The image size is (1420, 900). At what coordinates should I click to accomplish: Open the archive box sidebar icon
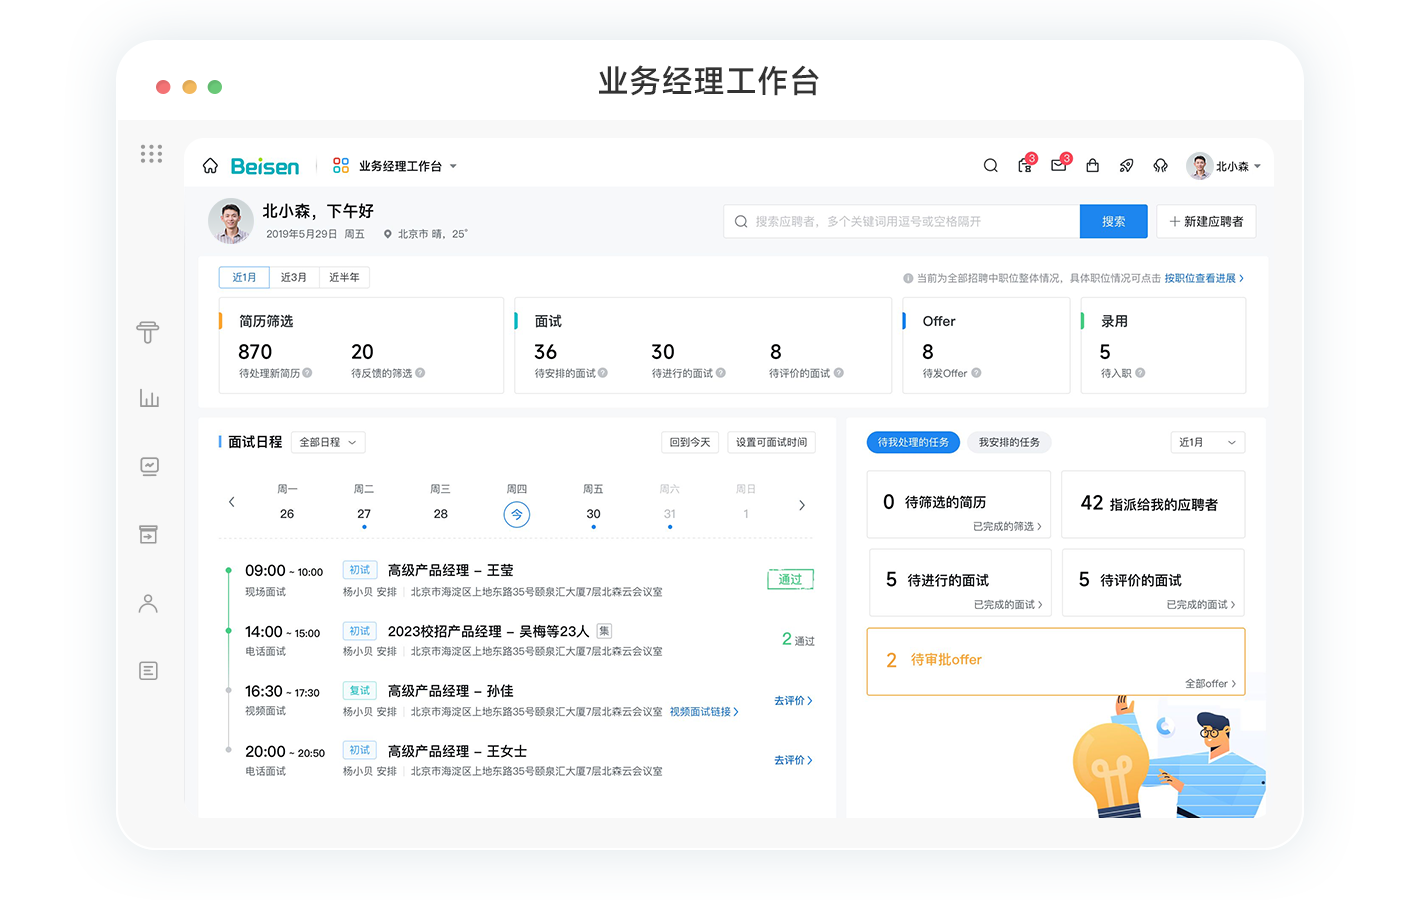[148, 534]
